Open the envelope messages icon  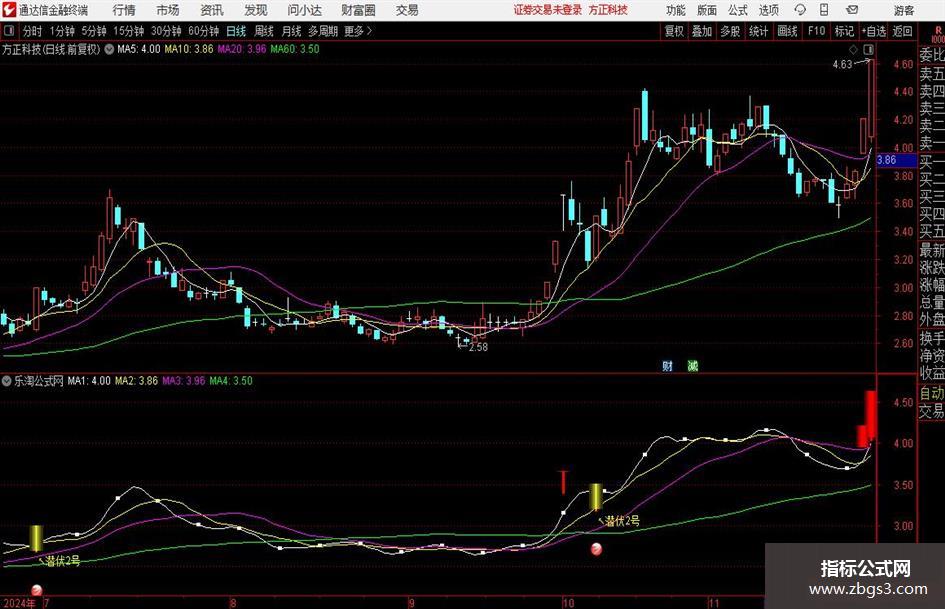point(852,10)
